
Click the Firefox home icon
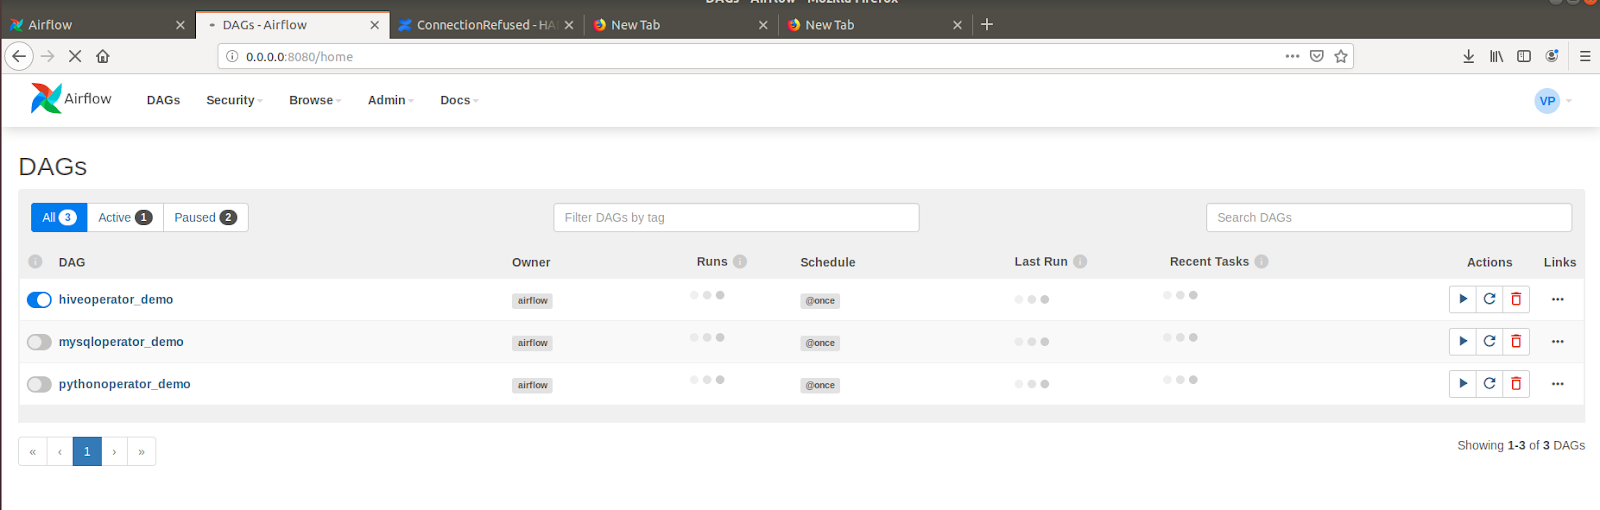point(103,57)
